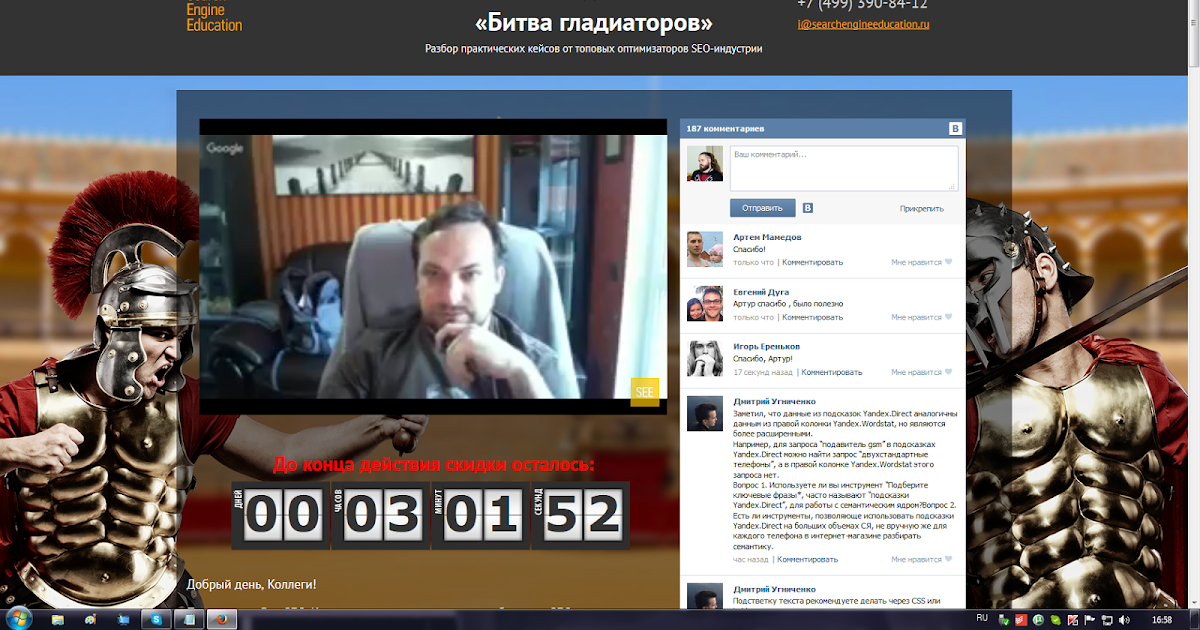Click the Engine Education site logo

[214, 15]
